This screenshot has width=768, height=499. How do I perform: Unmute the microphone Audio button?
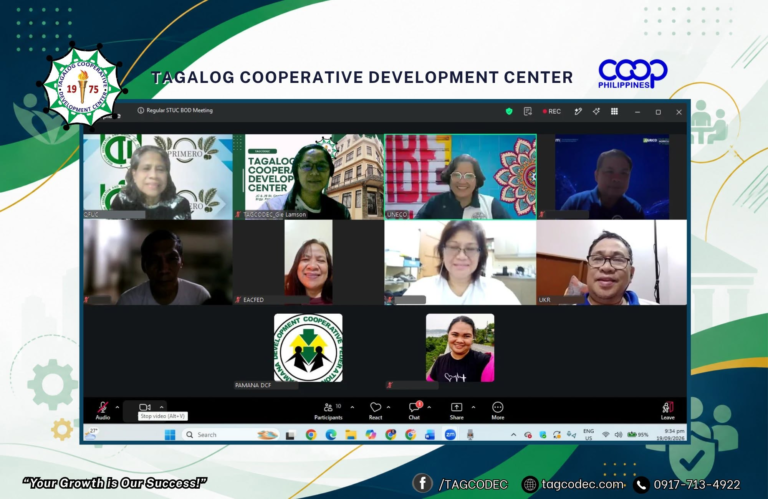pyautogui.click(x=103, y=410)
